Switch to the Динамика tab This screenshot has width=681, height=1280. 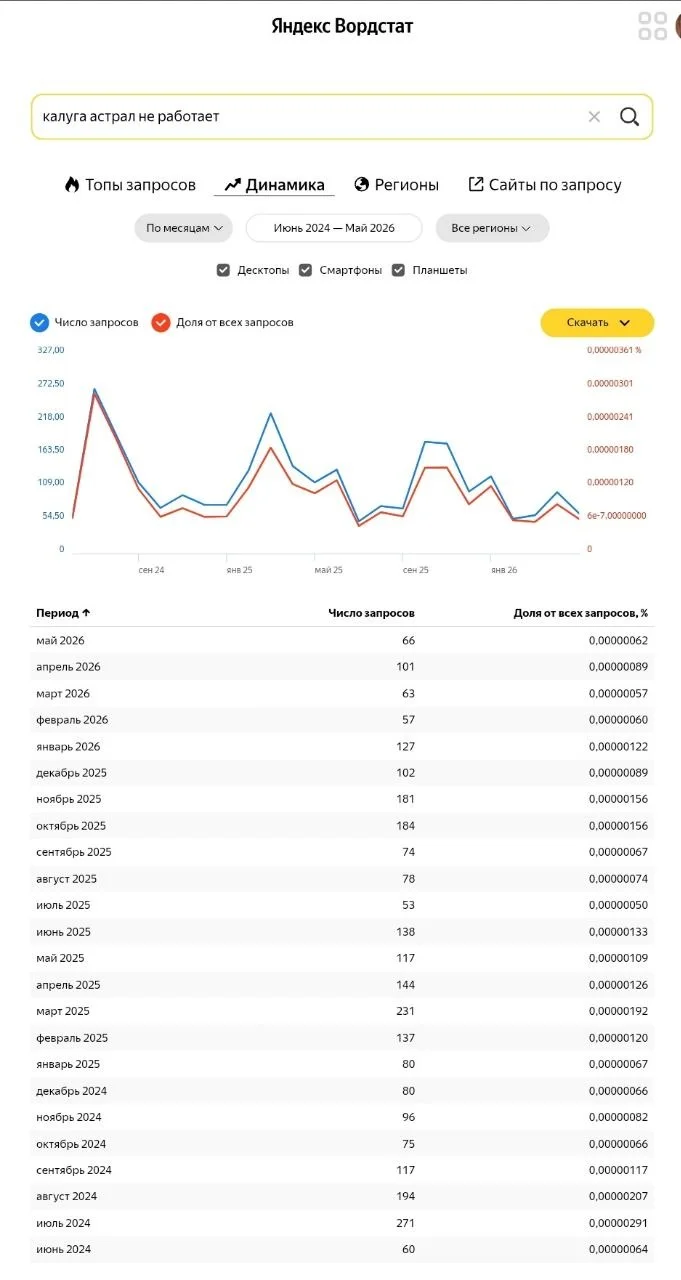click(x=274, y=185)
